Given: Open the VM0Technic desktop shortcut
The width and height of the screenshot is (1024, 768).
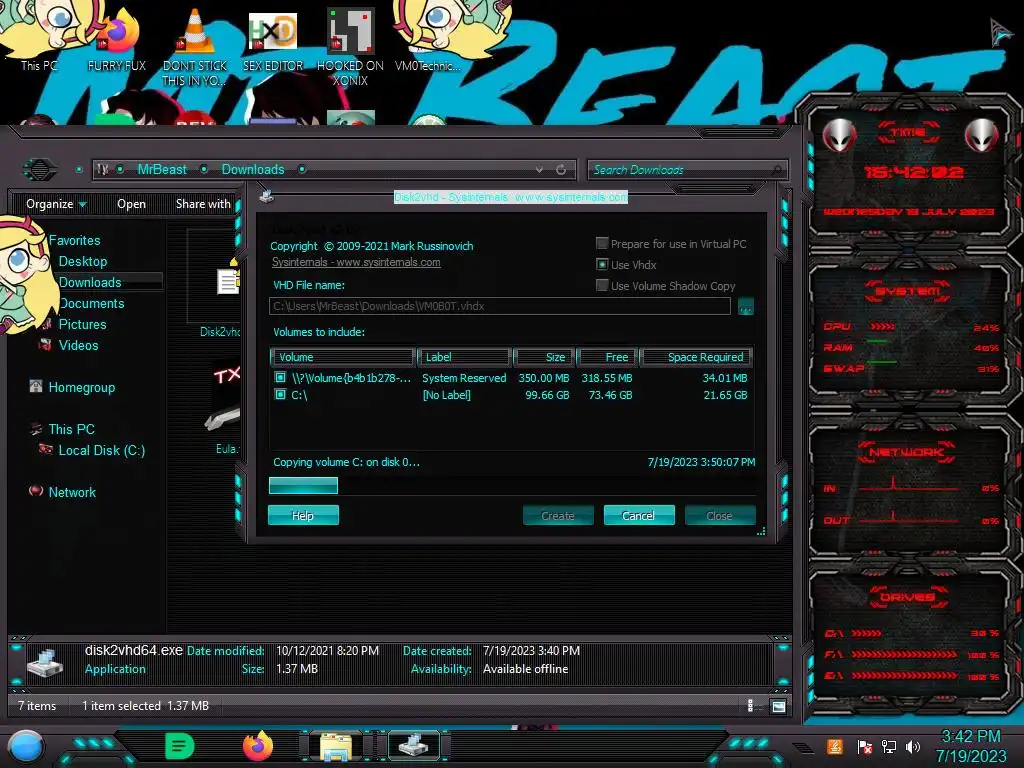Looking at the screenshot, I should click(x=428, y=36).
